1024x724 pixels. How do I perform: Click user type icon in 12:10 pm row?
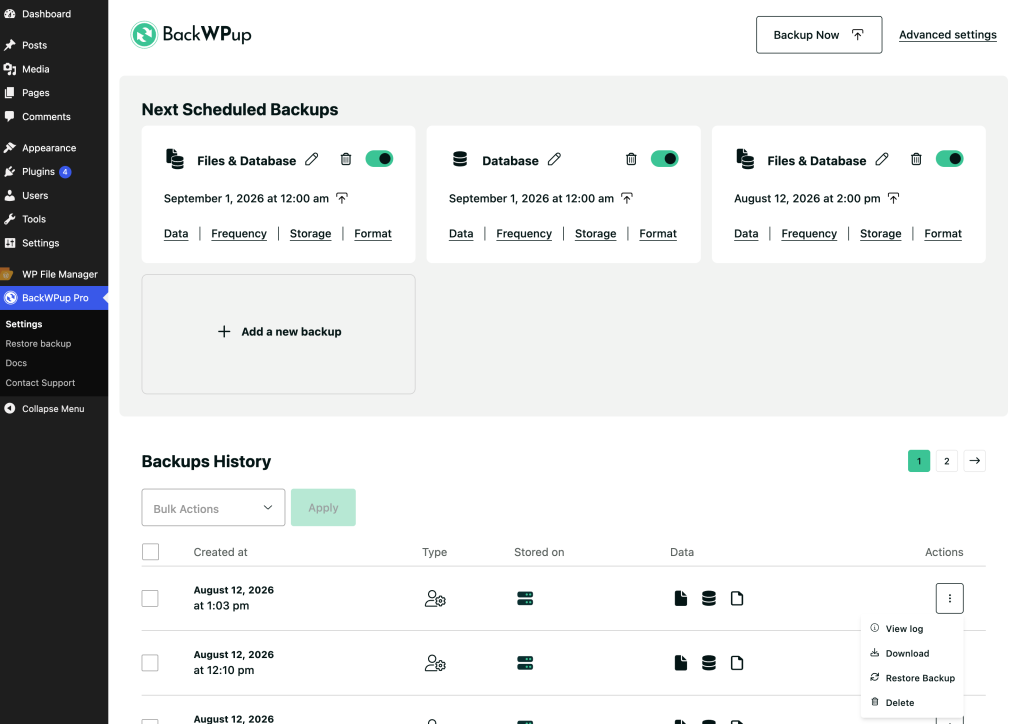click(x=435, y=663)
